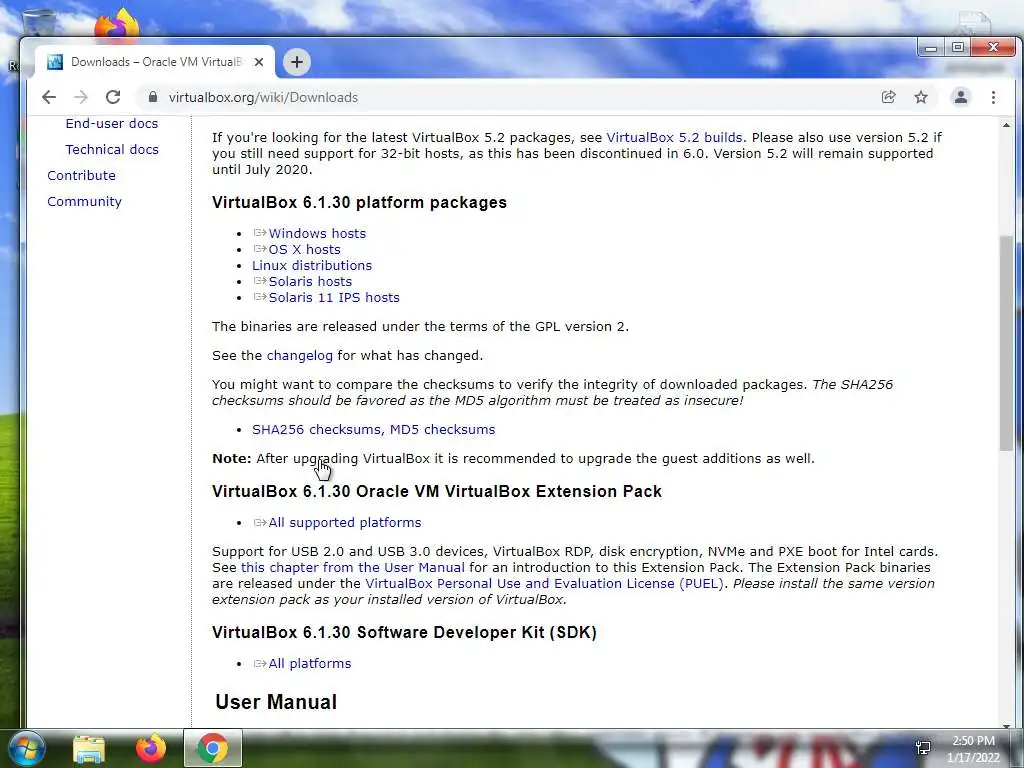1024x768 pixels.
Task: Open the Chrome profile avatar menu
Action: (961, 97)
